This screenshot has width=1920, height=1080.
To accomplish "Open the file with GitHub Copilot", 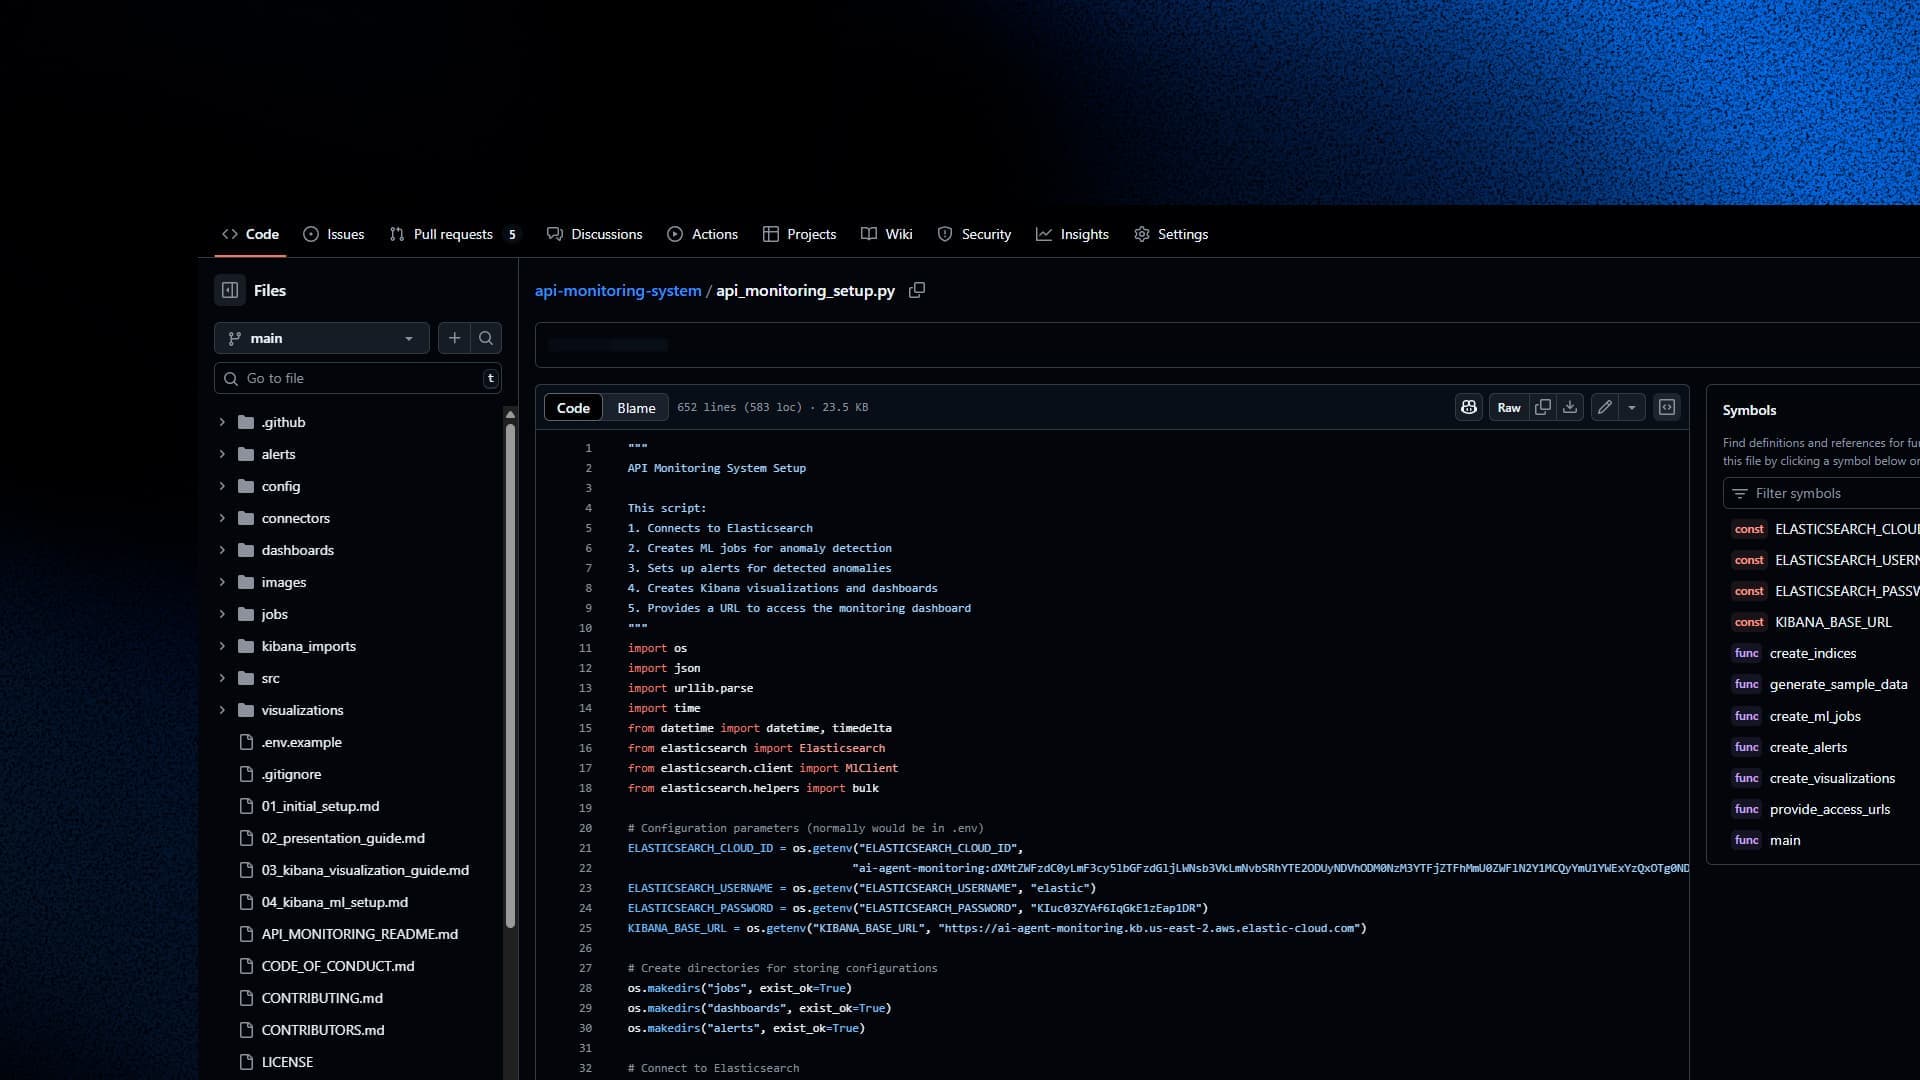I will (x=1468, y=407).
